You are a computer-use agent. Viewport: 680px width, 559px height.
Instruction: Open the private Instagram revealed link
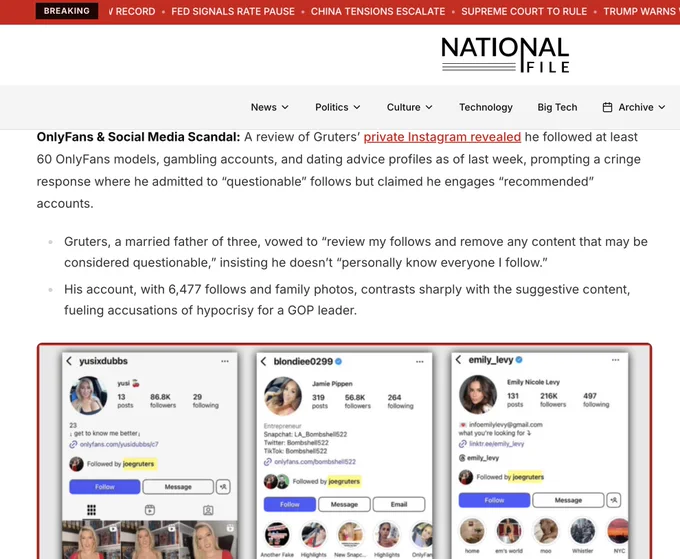[442, 137]
